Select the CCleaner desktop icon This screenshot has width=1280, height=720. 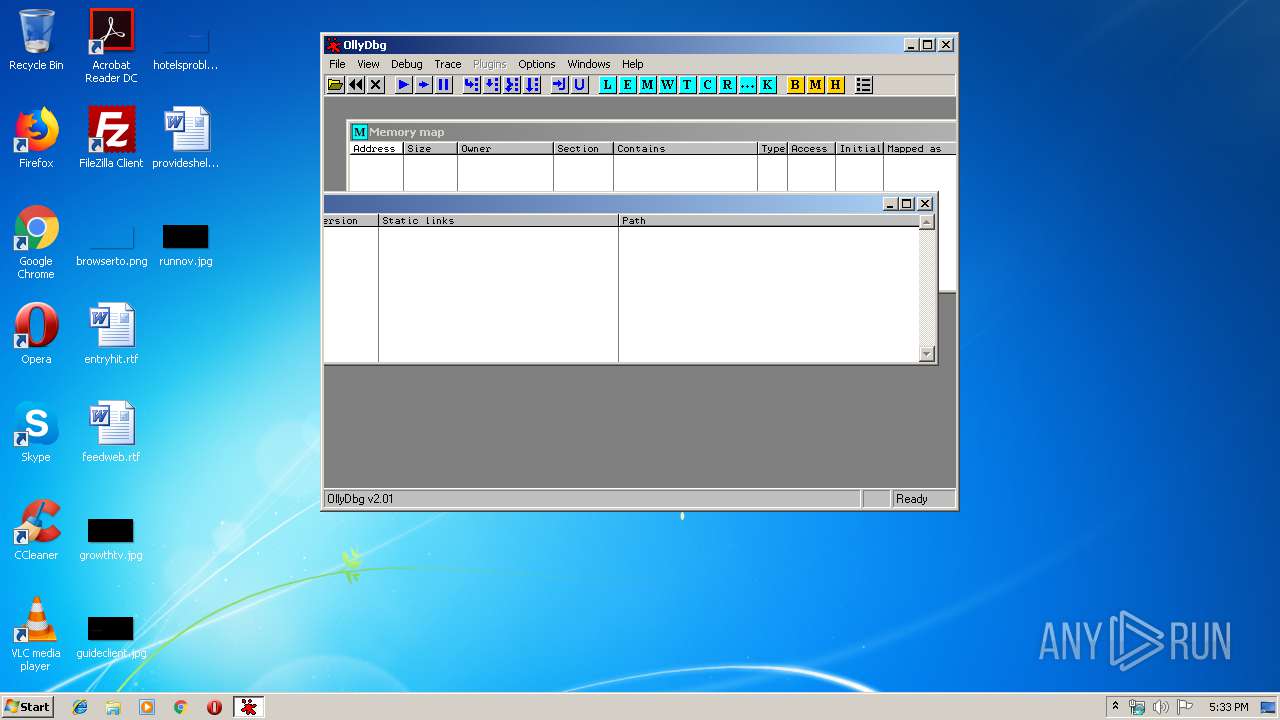36,530
